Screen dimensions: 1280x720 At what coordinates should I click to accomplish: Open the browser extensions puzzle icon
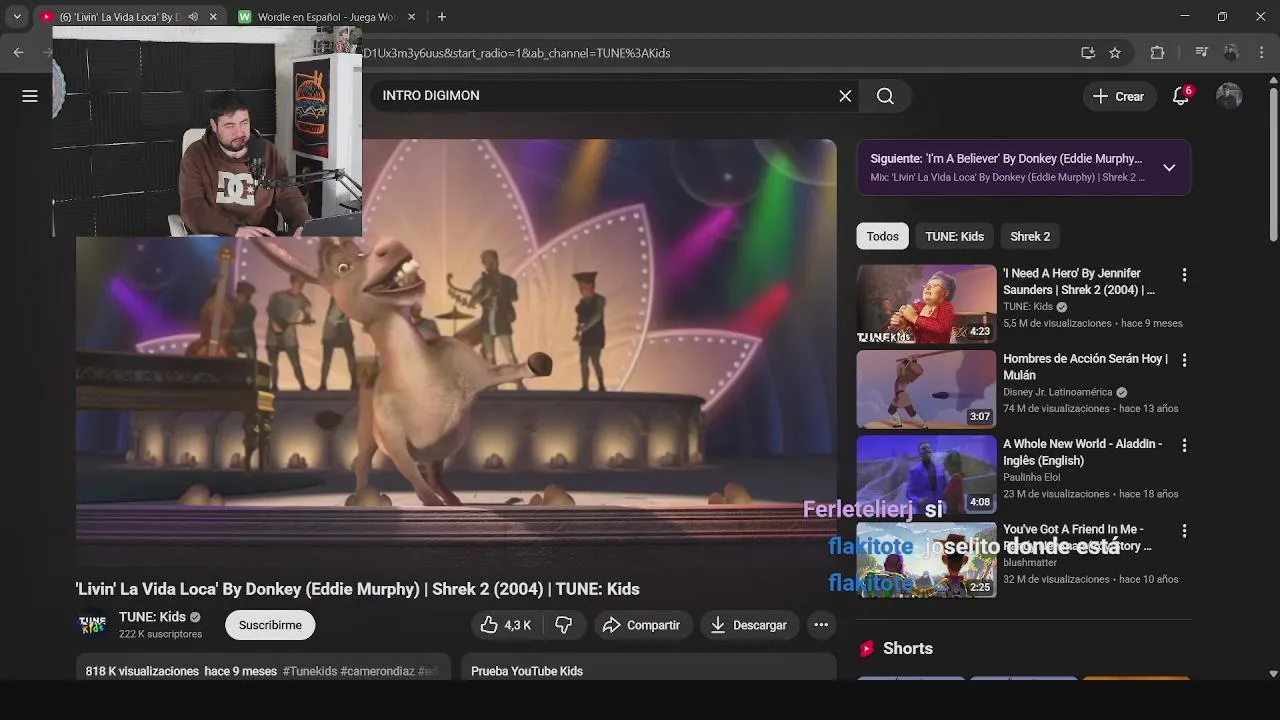point(1158,53)
